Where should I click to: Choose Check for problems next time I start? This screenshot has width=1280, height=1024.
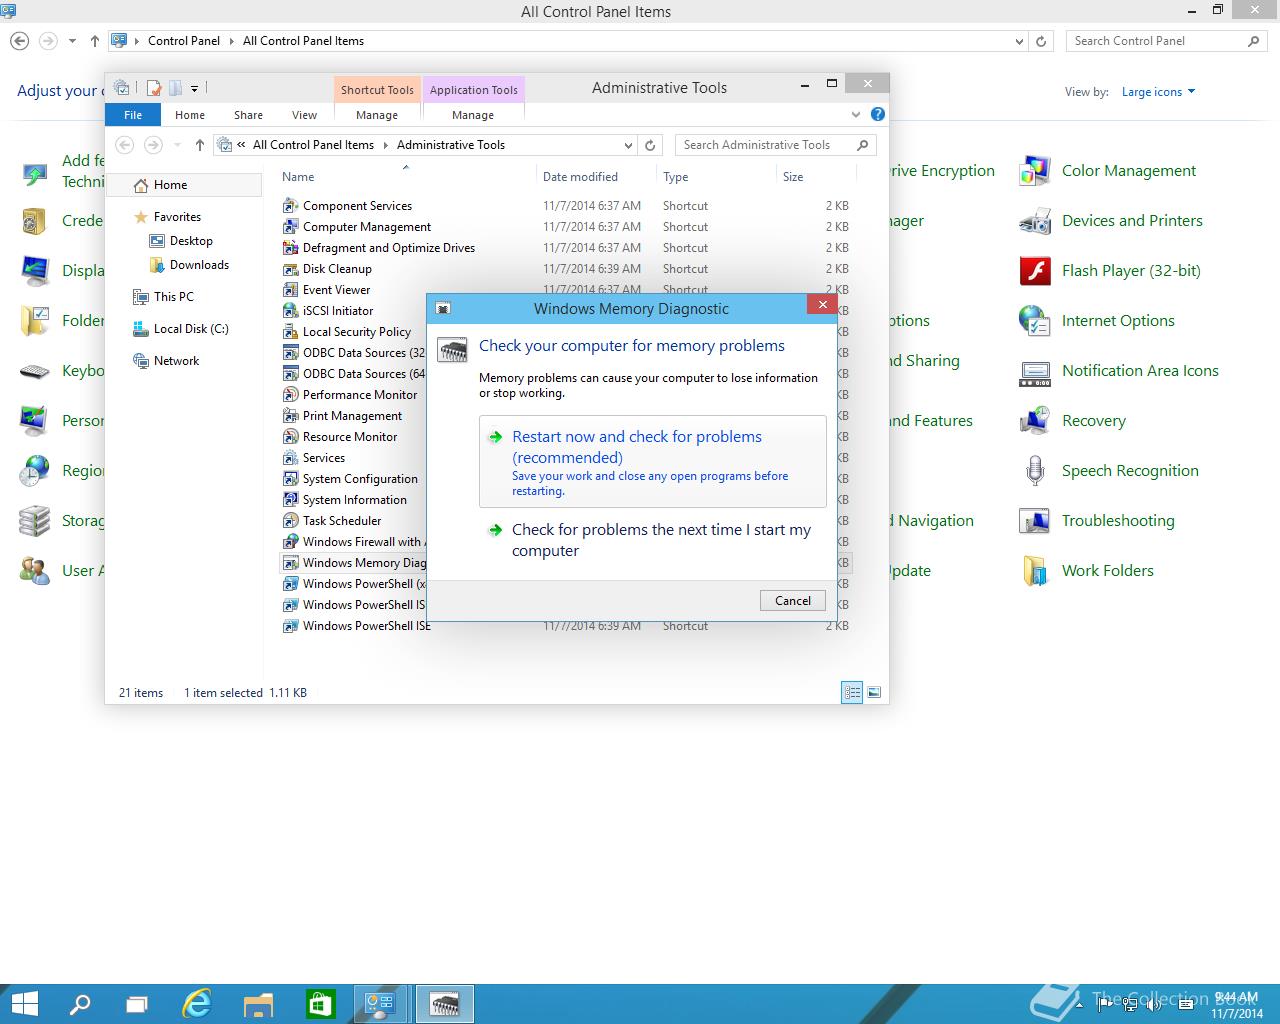click(653, 540)
